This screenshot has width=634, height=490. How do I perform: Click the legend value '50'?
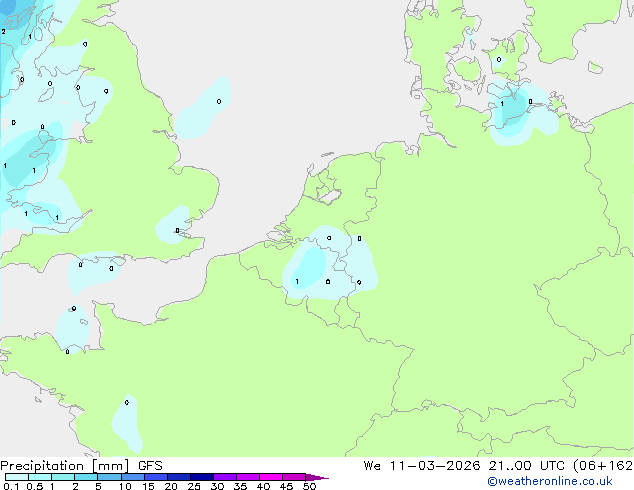coord(309,486)
